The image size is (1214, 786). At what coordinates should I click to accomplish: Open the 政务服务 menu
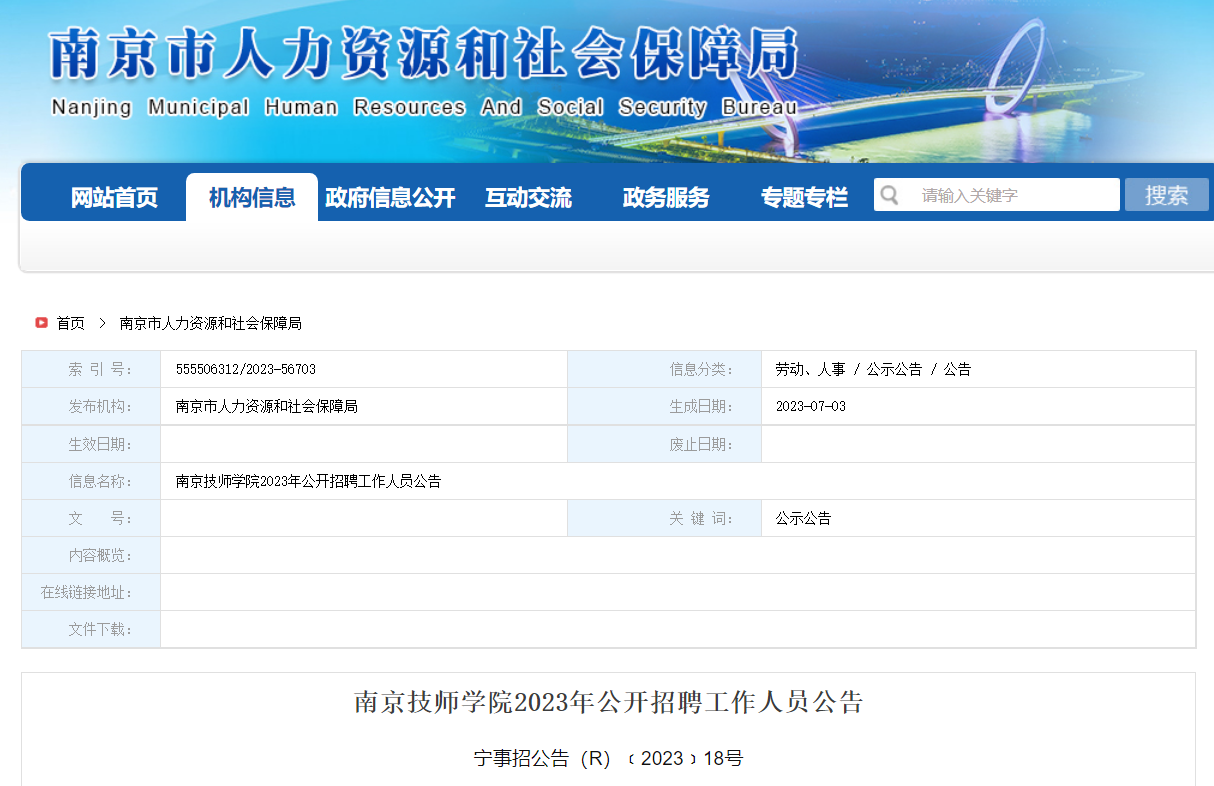click(666, 198)
